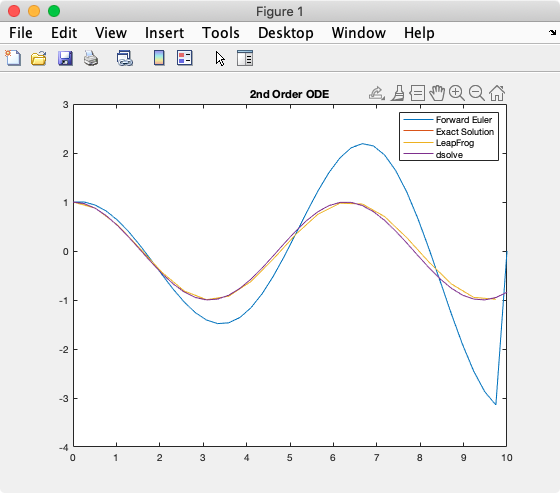Click the x-axis tick label '5'

(x=289, y=458)
